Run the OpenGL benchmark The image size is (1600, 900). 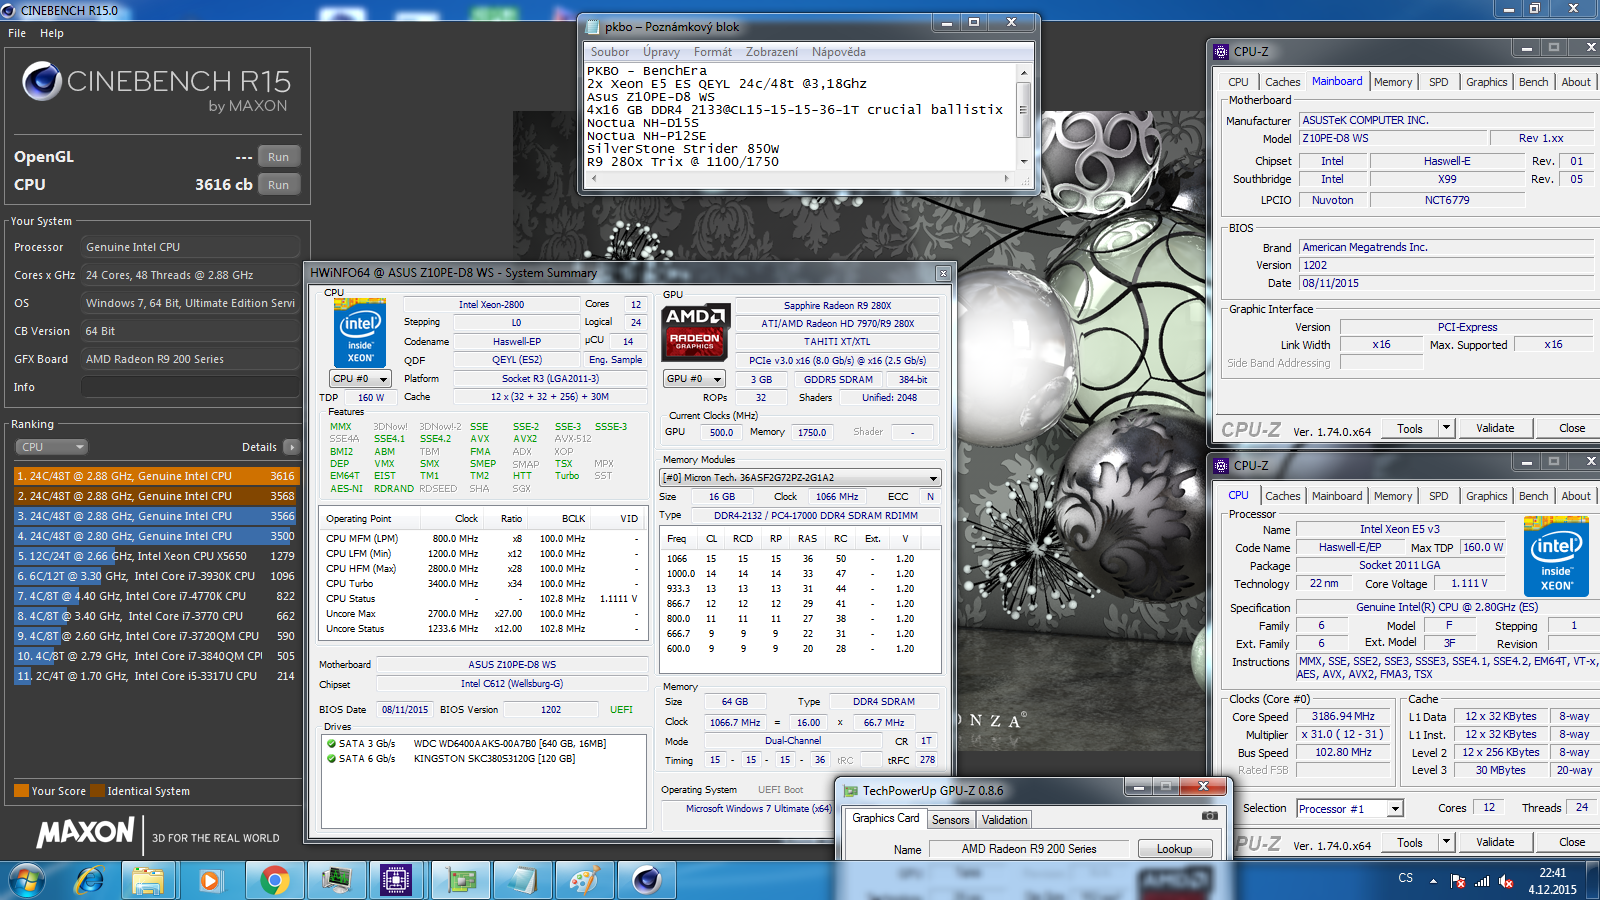(279, 157)
